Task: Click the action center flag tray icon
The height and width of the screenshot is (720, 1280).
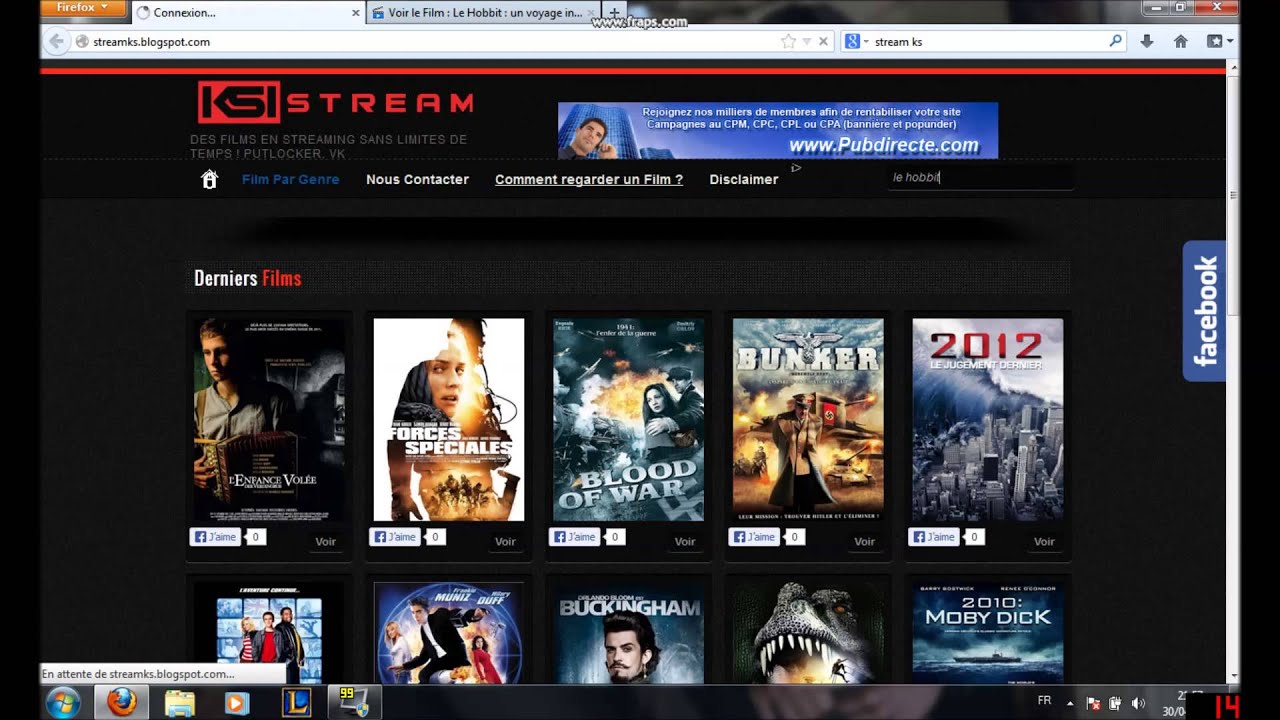Action: 1093,703
